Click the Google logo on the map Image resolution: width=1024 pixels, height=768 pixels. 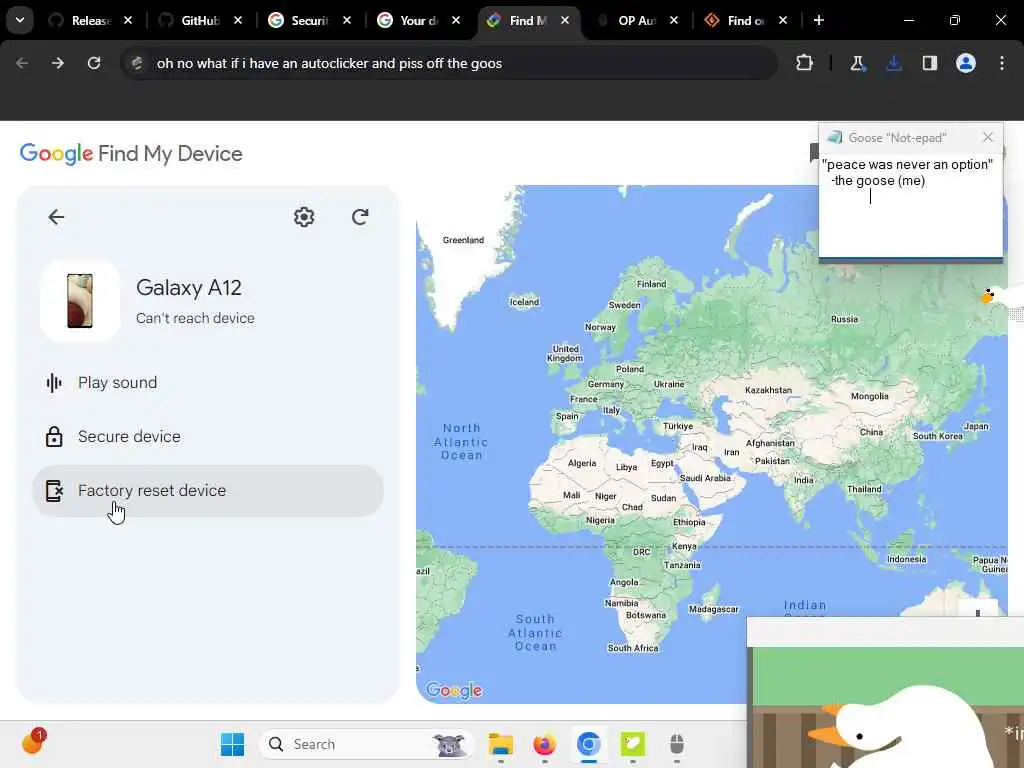click(454, 690)
